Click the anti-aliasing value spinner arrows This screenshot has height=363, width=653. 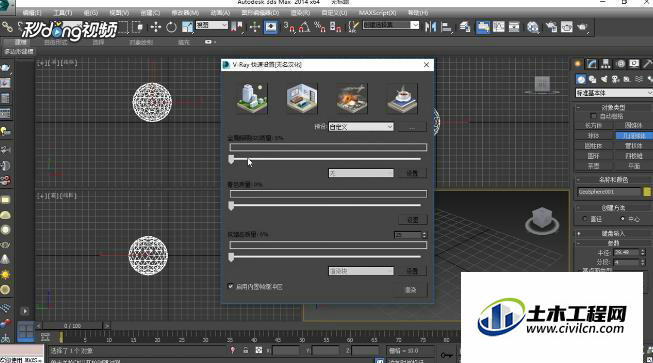pyautogui.click(x=424, y=235)
